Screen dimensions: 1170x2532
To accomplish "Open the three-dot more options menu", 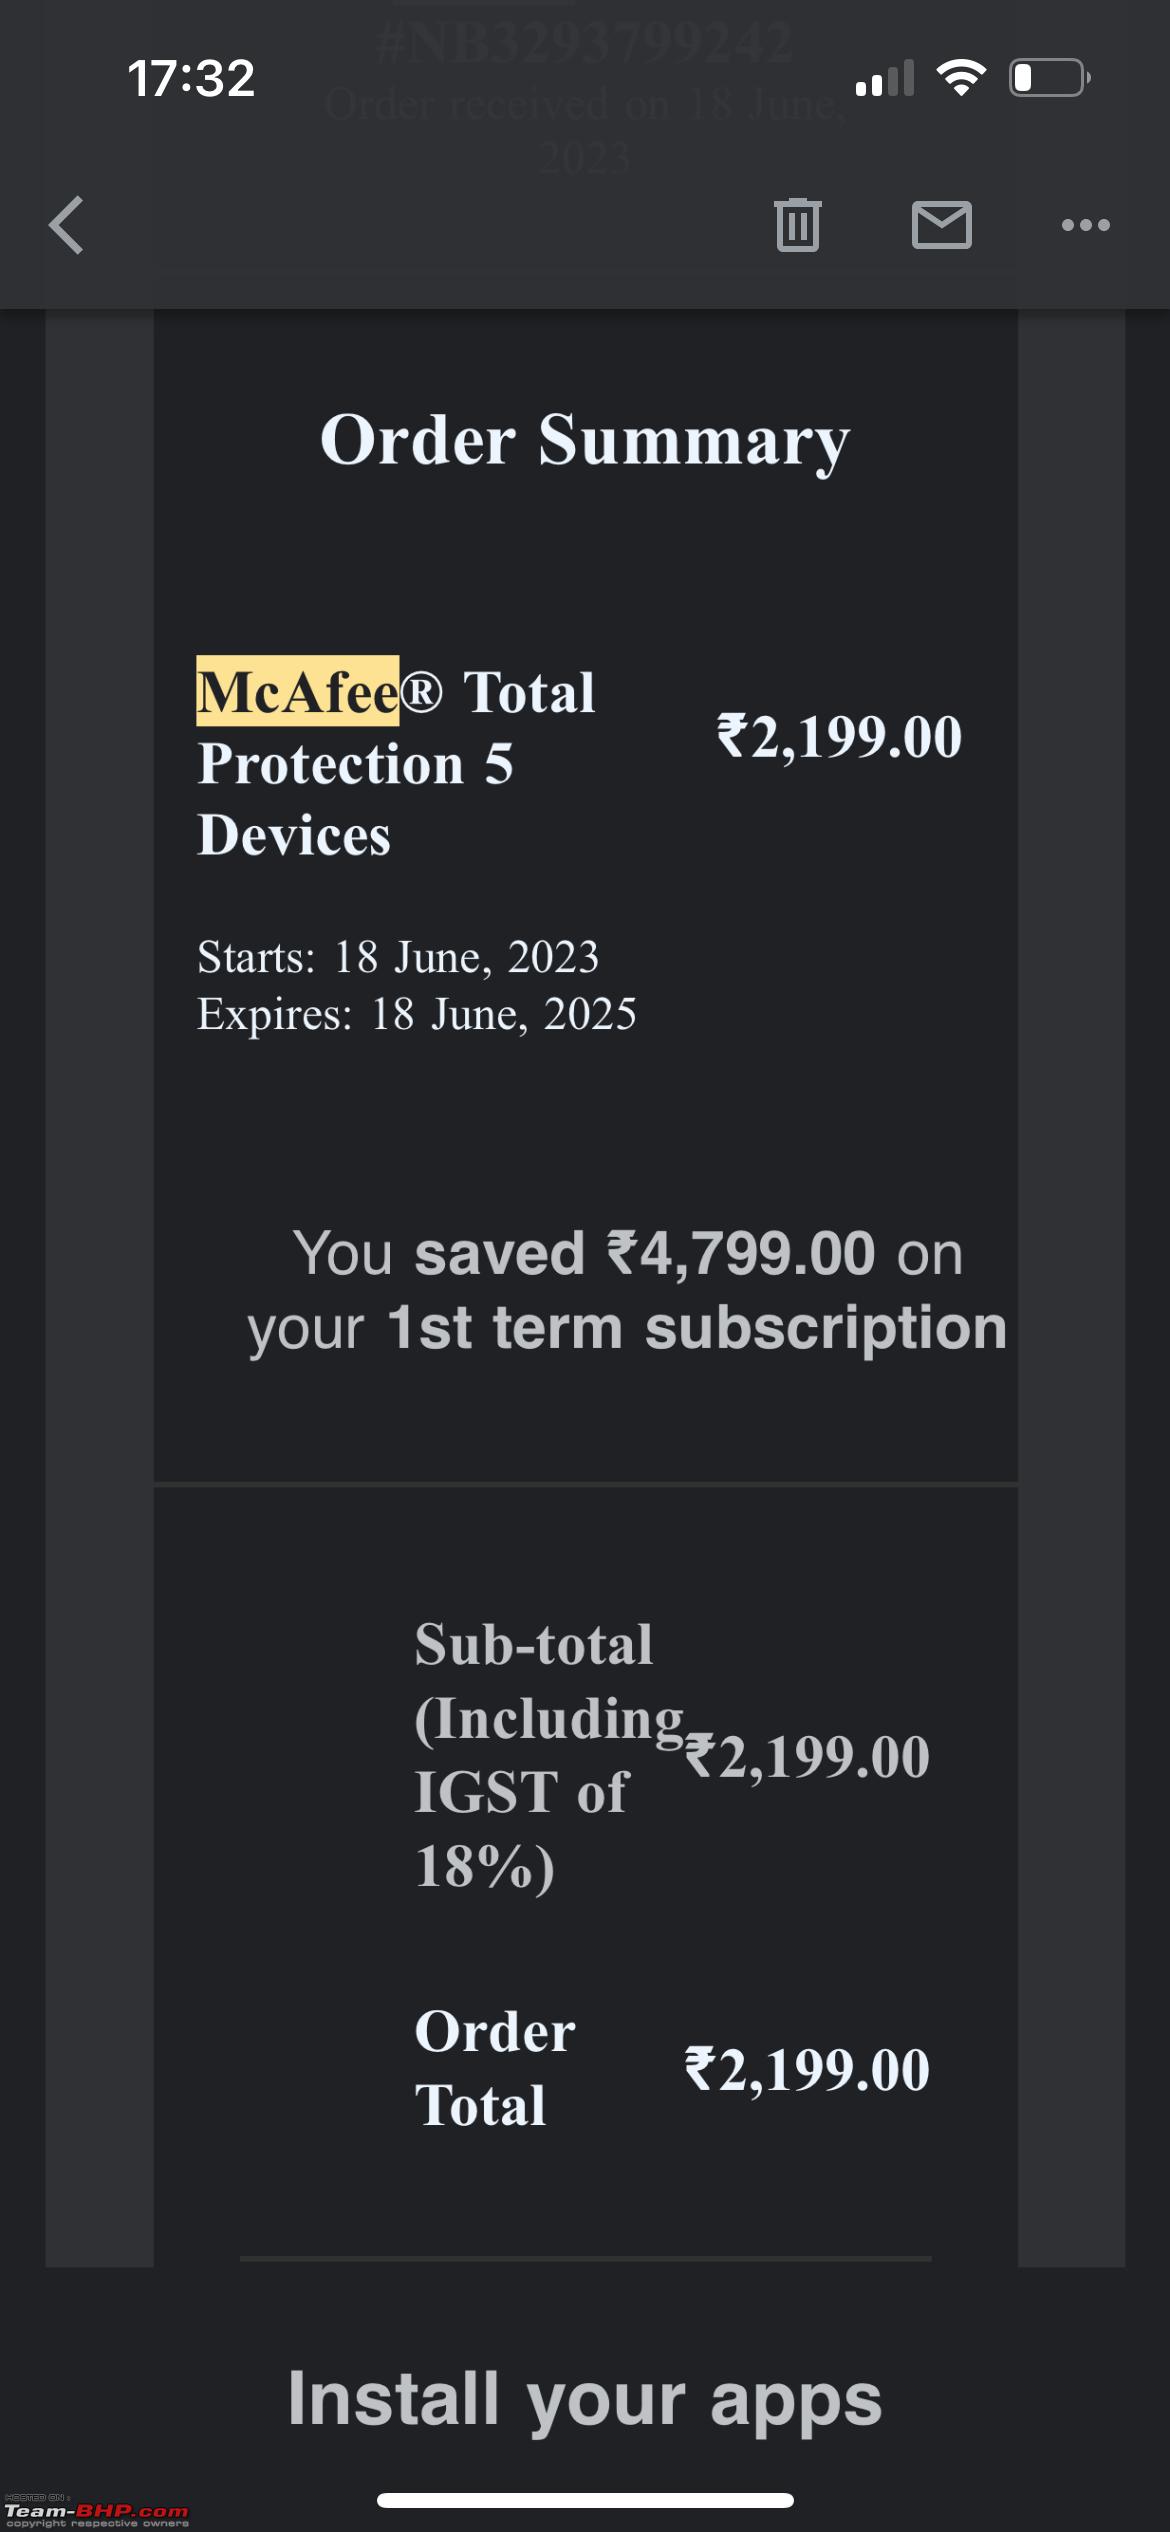I will coord(1085,225).
